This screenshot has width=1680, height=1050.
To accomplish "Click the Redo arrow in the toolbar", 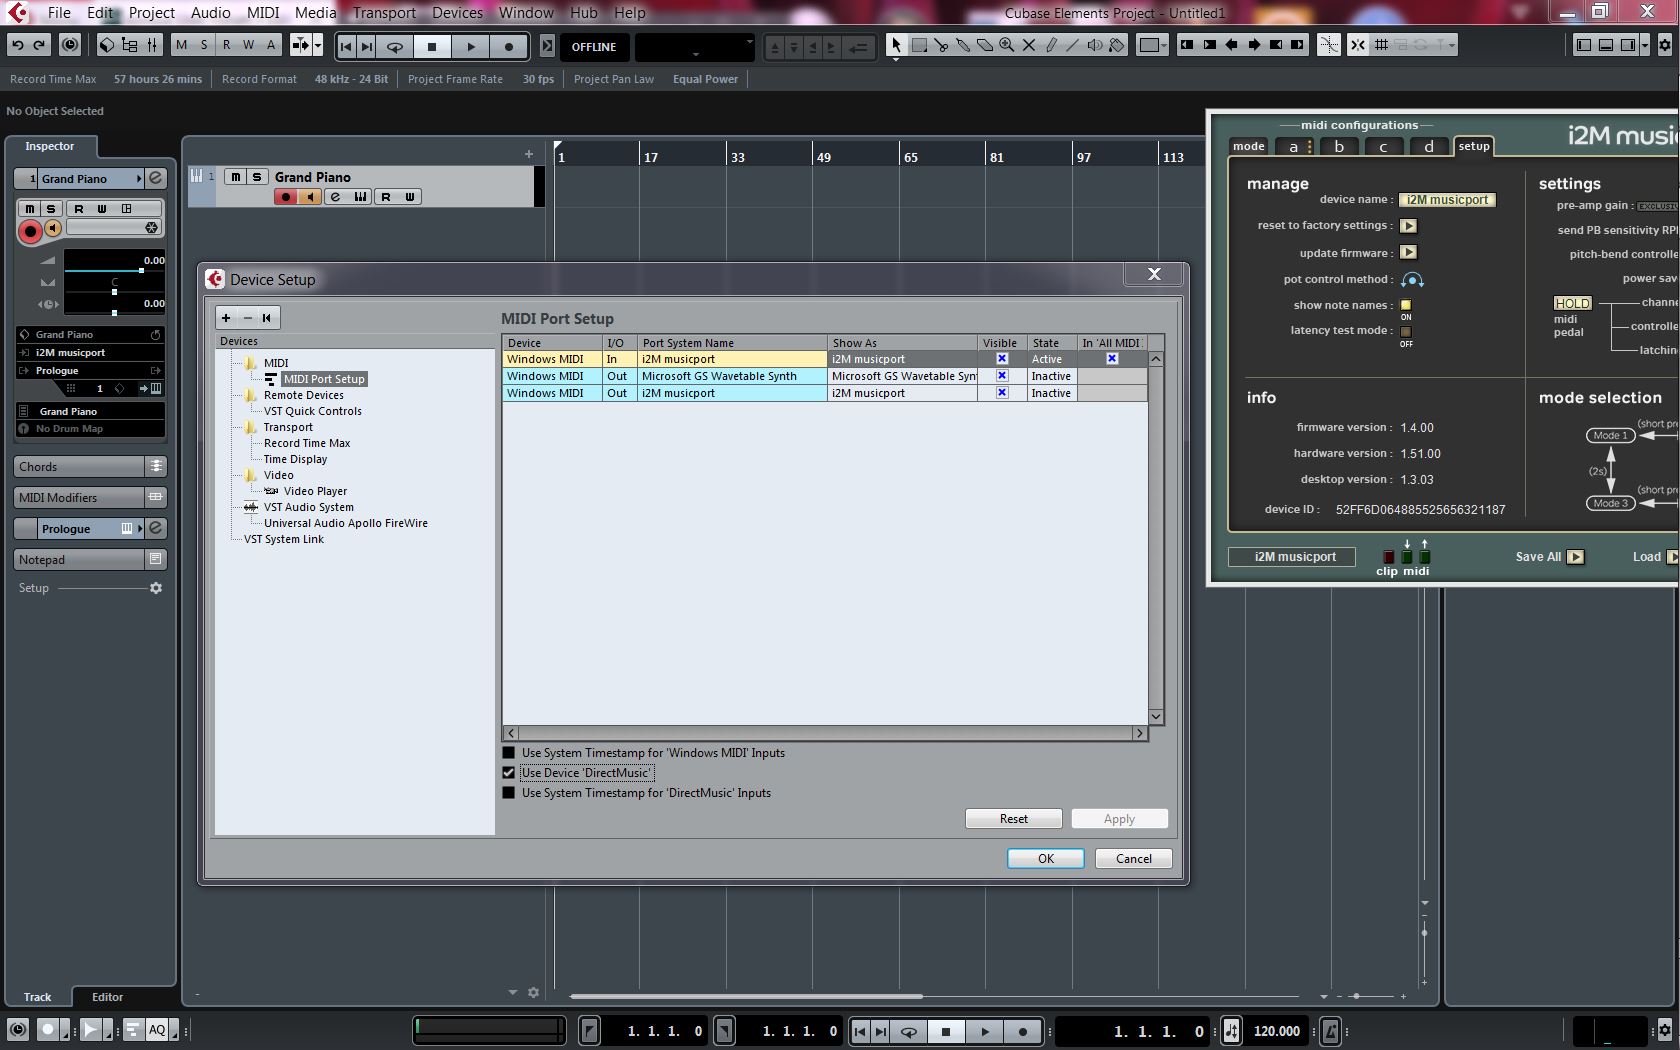I will [x=39, y=45].
